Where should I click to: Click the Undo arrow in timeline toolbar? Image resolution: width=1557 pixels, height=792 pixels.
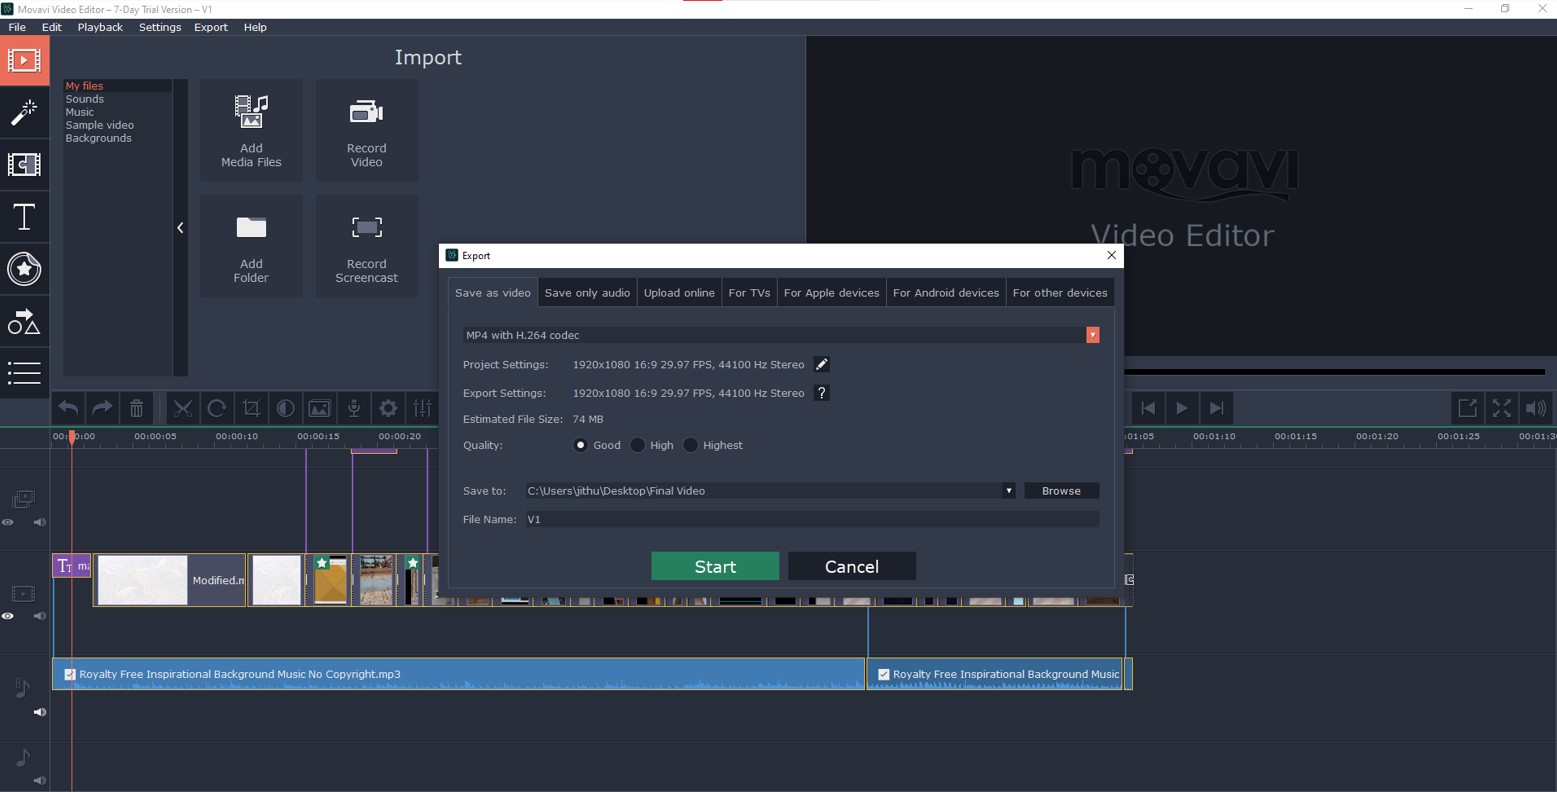coord(68,408)
